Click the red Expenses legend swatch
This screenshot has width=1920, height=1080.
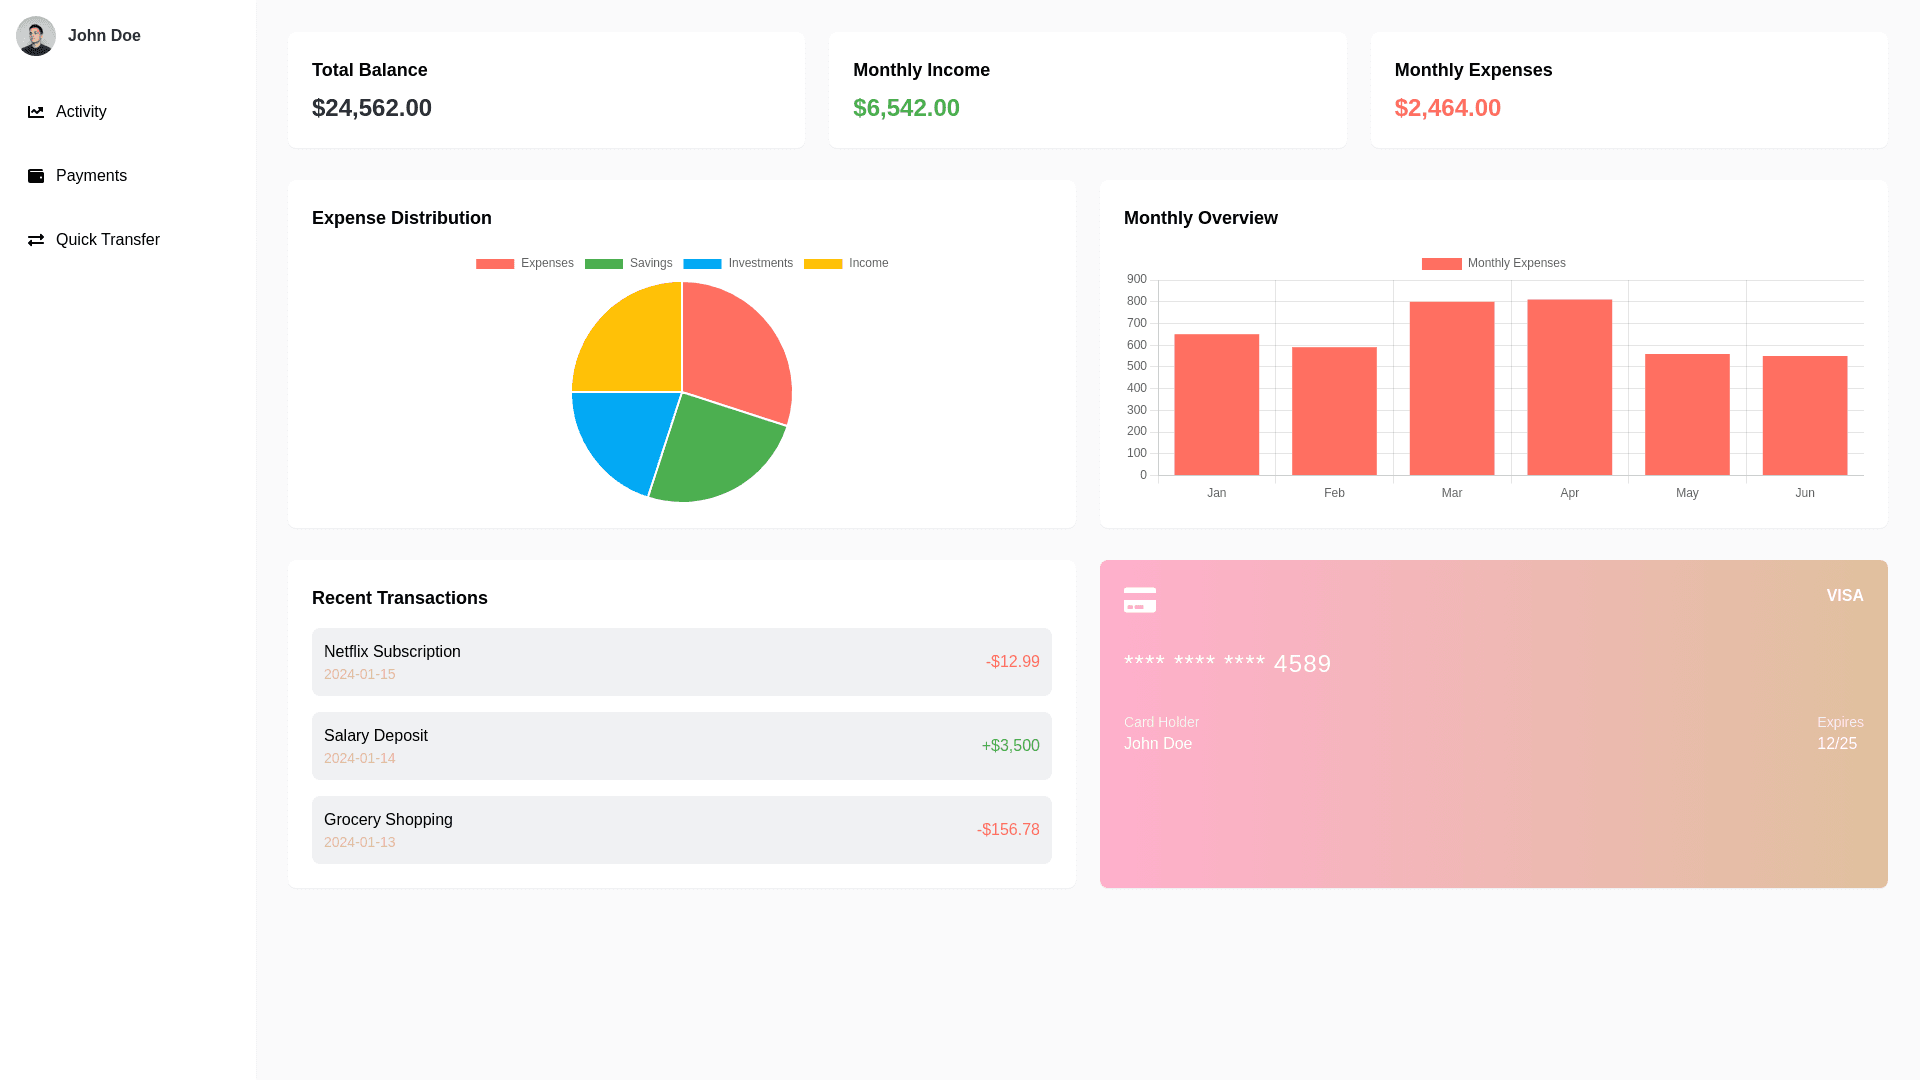[494, 263]
